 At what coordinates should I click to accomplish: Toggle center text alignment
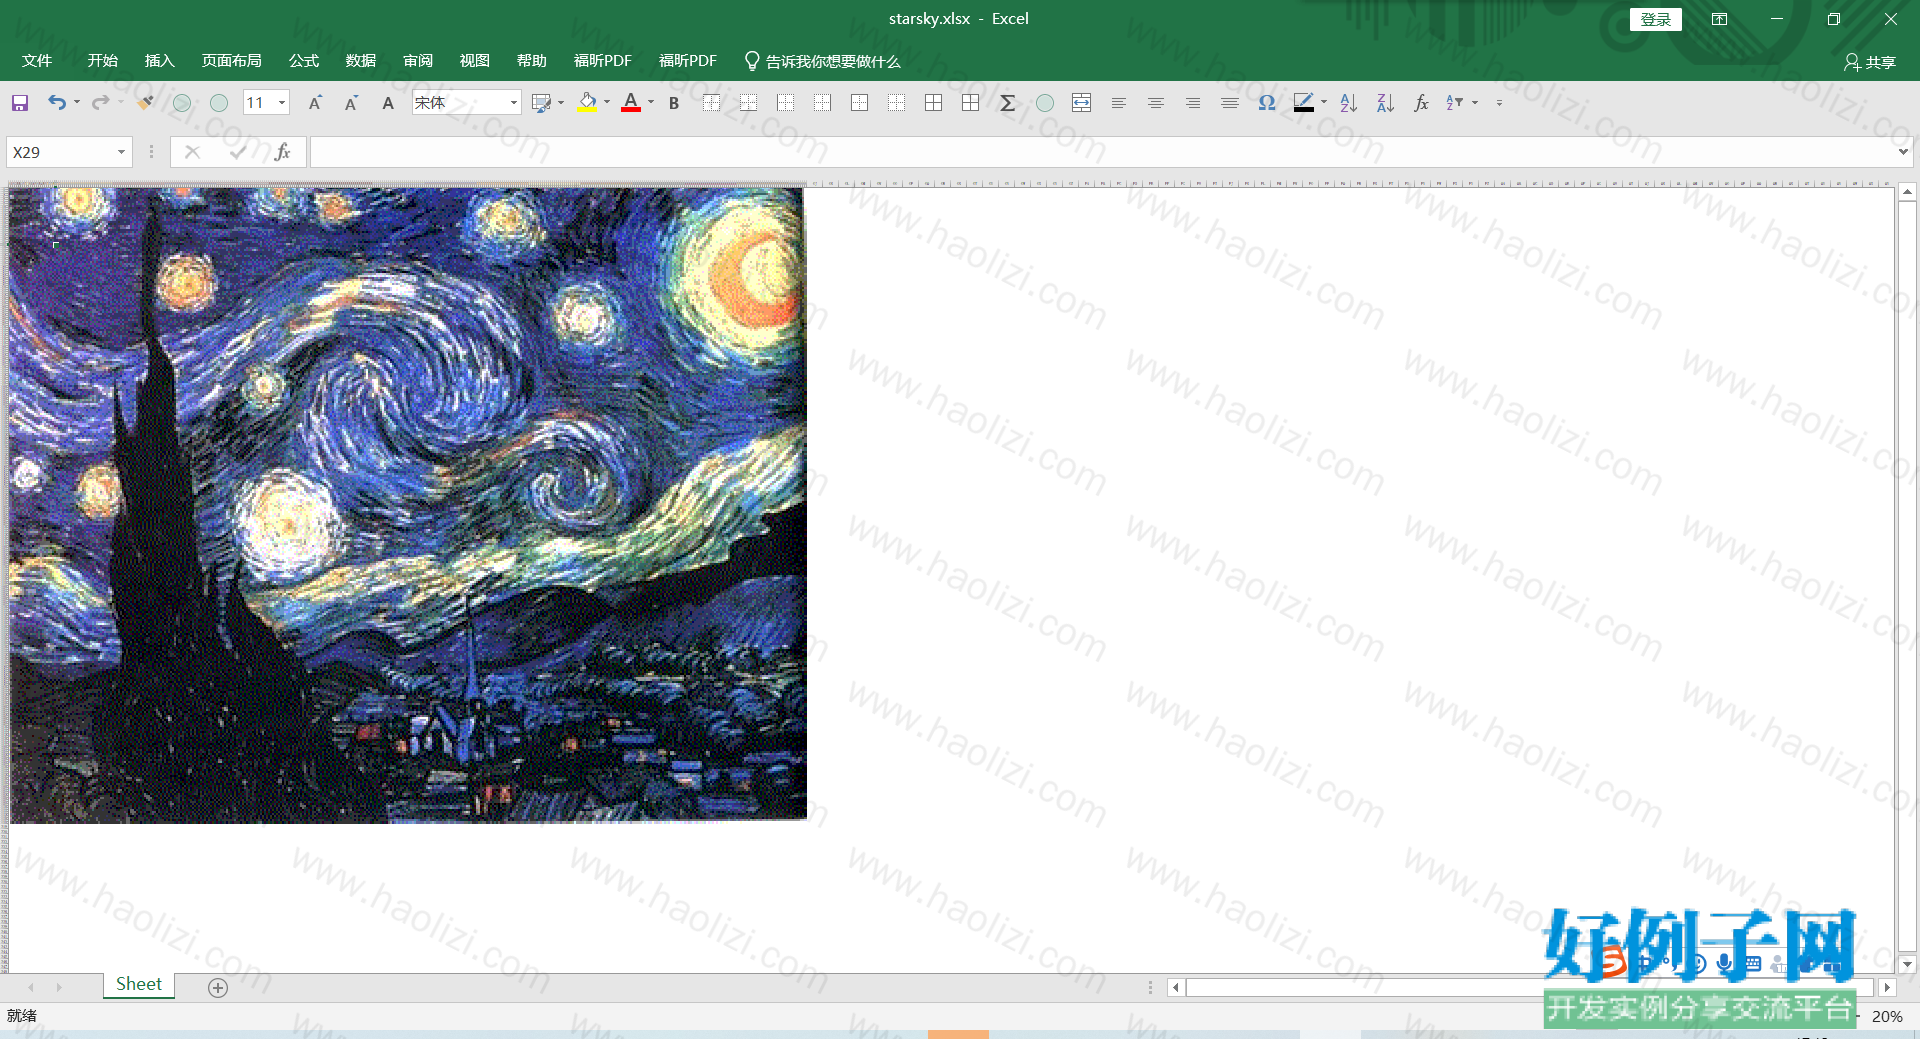(x=1156, y=103)
